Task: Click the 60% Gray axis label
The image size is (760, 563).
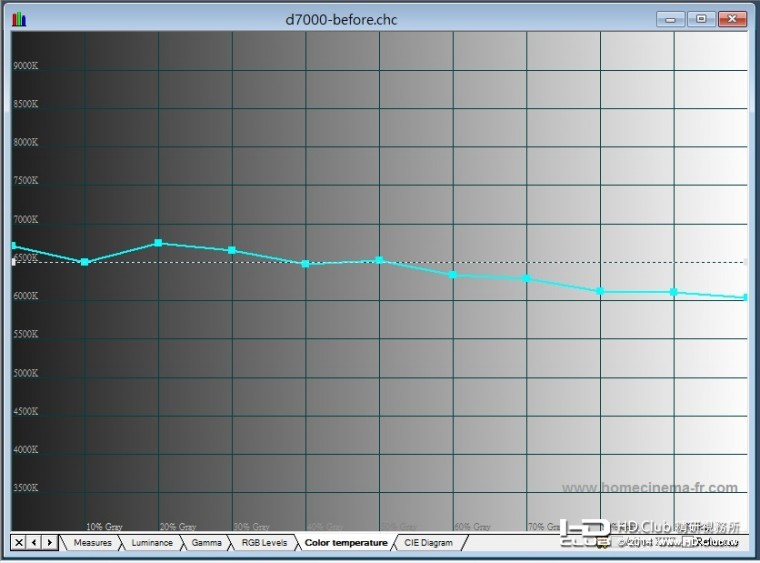Action: coord(473,526)
